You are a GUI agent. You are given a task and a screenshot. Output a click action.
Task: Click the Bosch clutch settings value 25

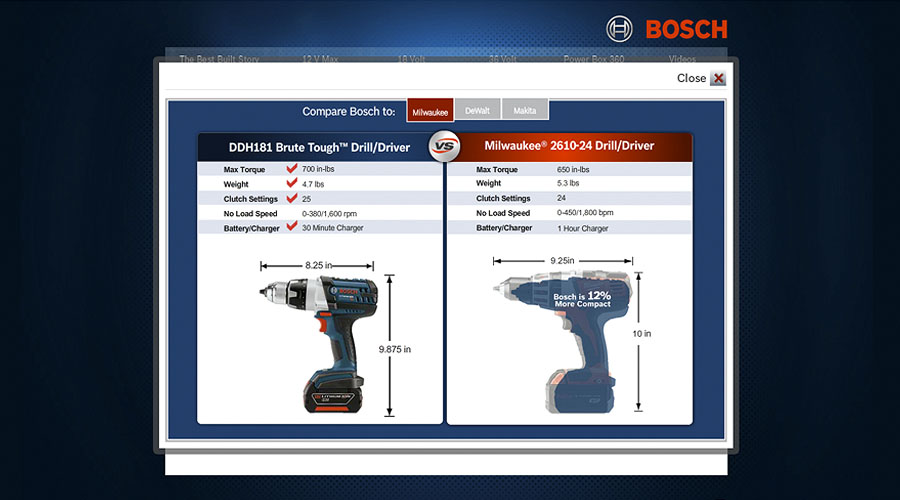tap(307, 199)
